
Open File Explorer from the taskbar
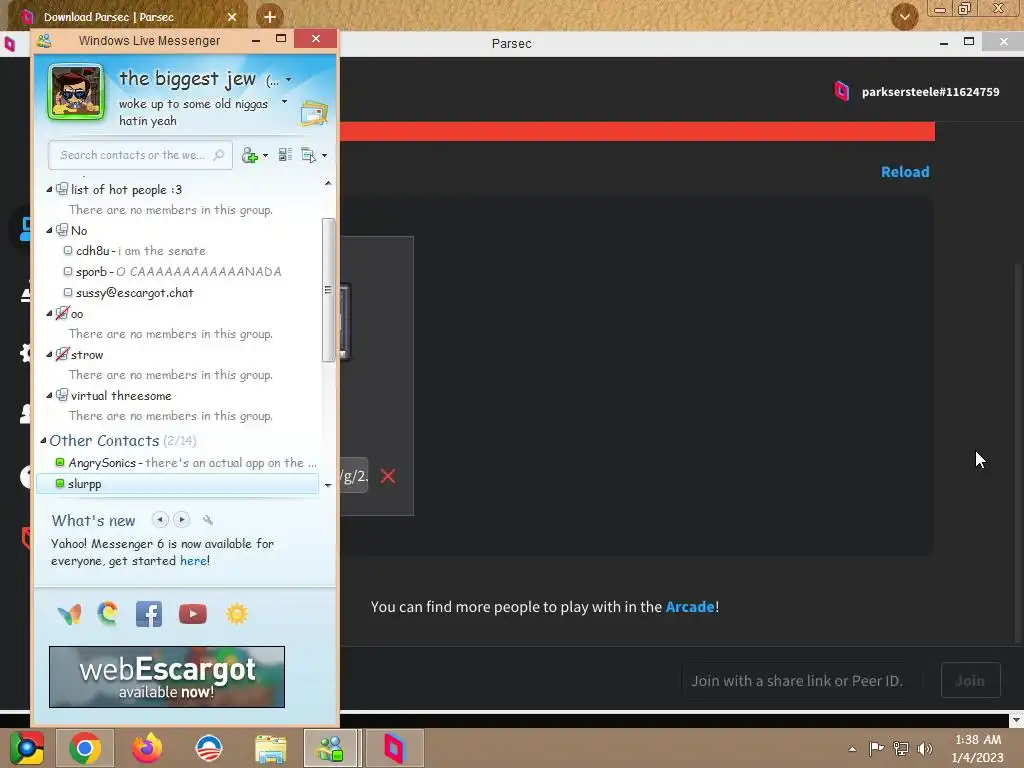(270, 748)
